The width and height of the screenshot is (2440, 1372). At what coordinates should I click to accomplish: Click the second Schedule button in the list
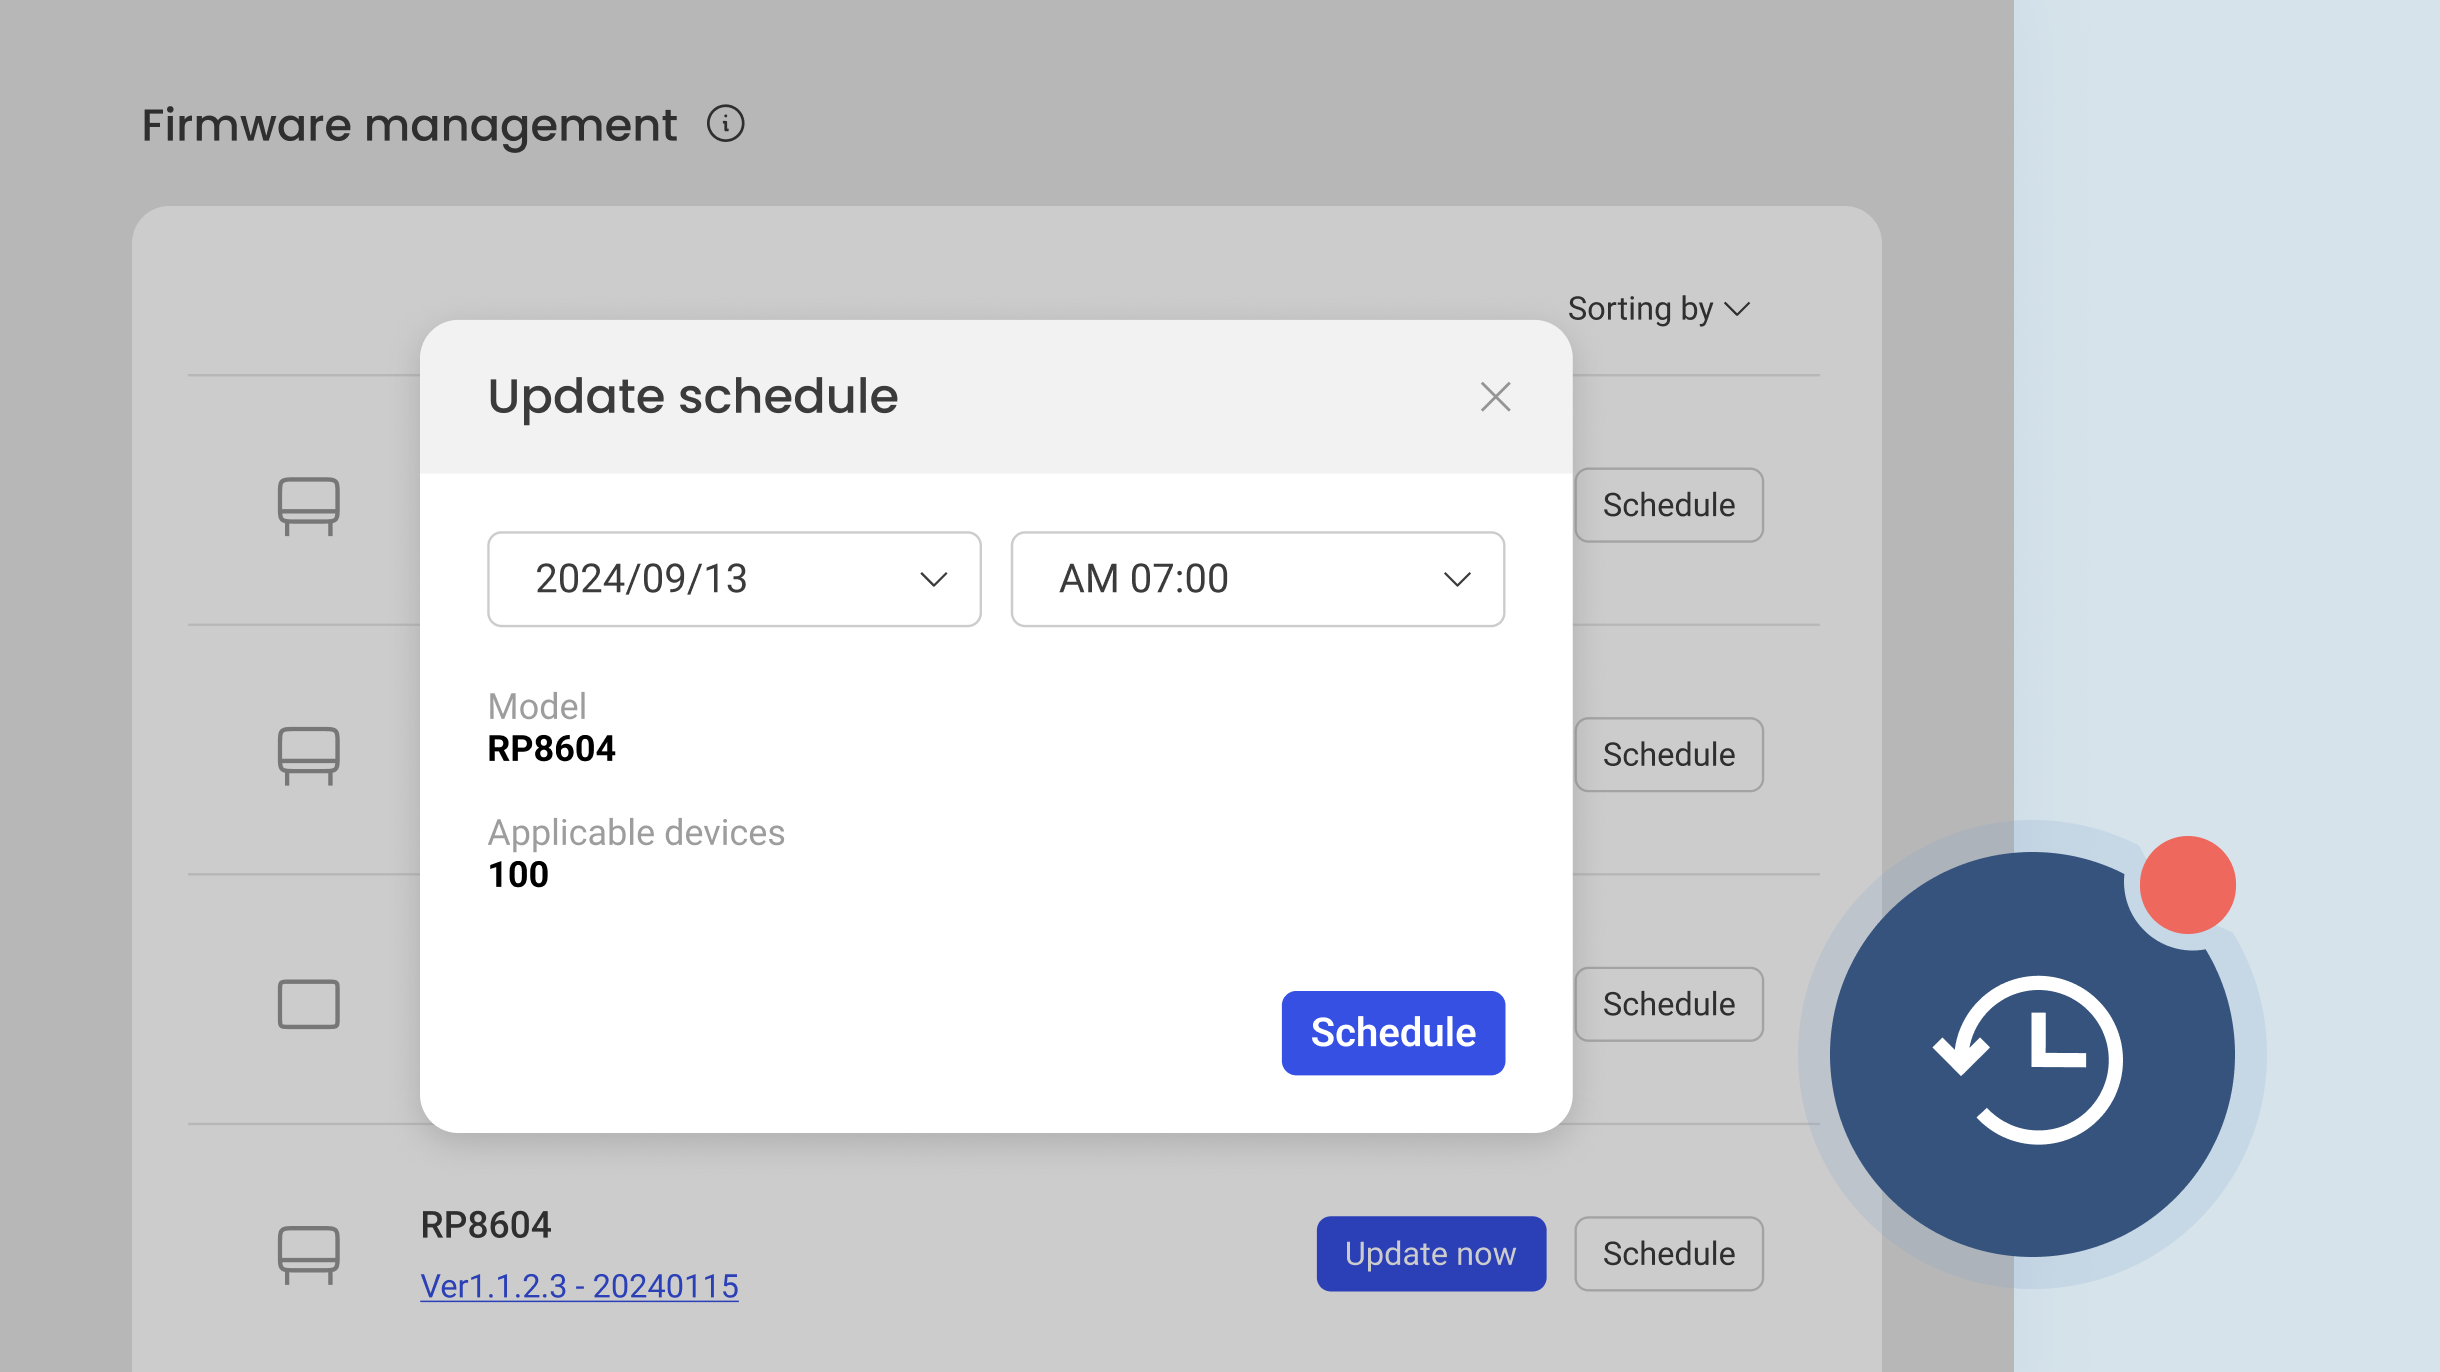pyautogui.click(x=1667, y=755)
